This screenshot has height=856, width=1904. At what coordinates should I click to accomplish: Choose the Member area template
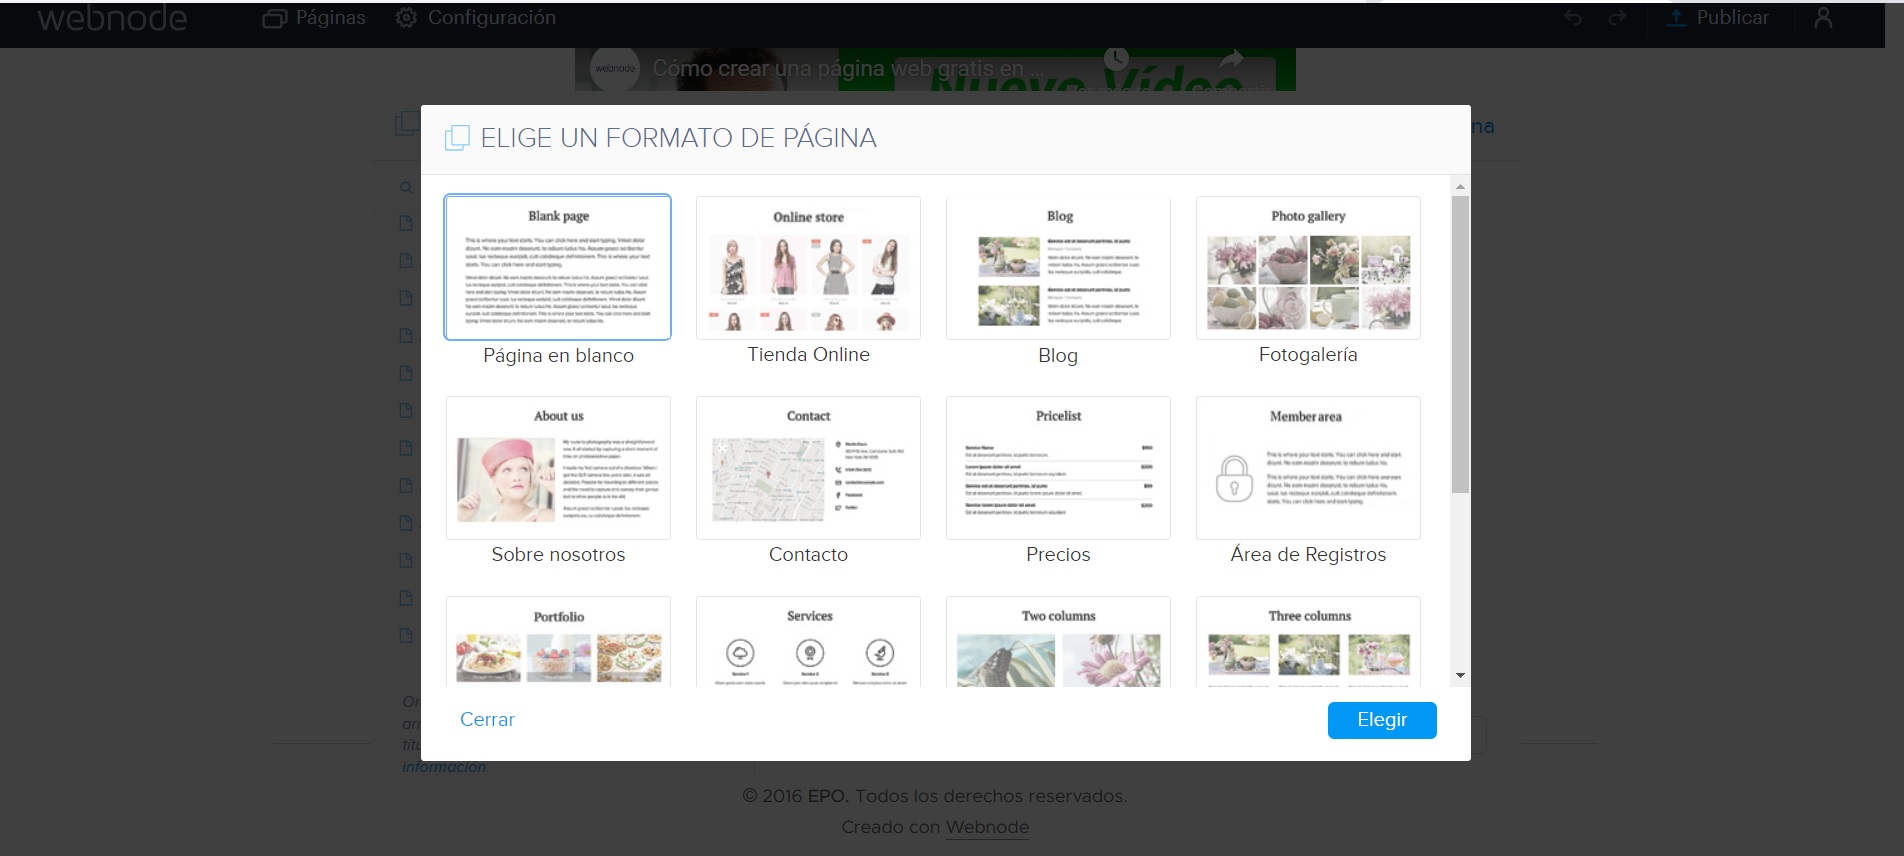tap(1308, 468)
